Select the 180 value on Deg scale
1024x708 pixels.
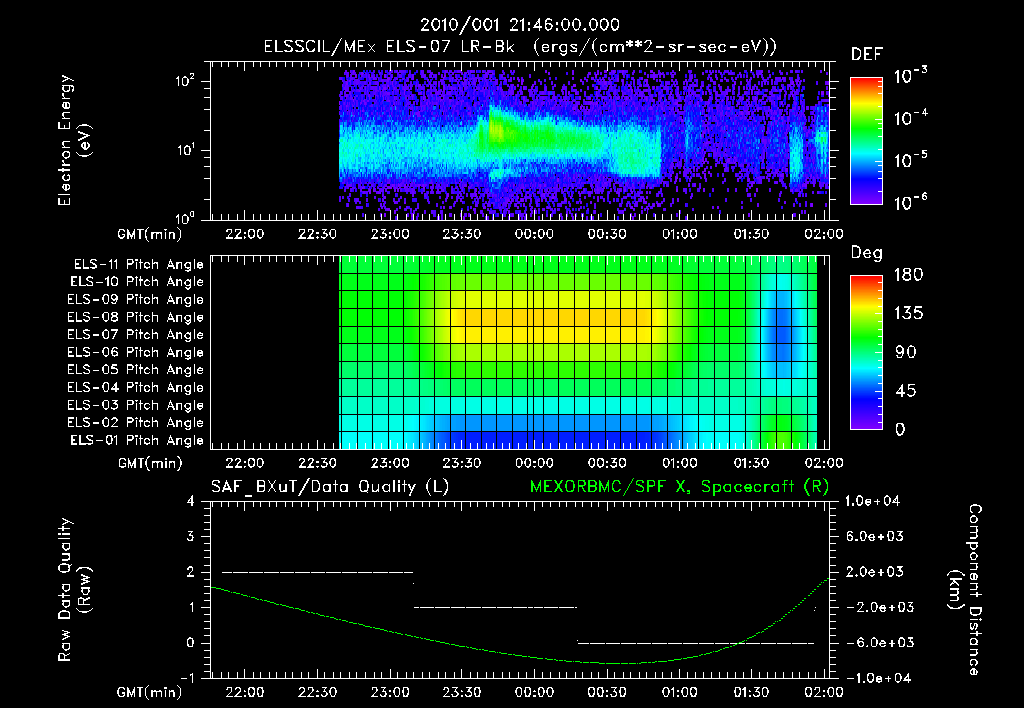click(x=908, y=274)
